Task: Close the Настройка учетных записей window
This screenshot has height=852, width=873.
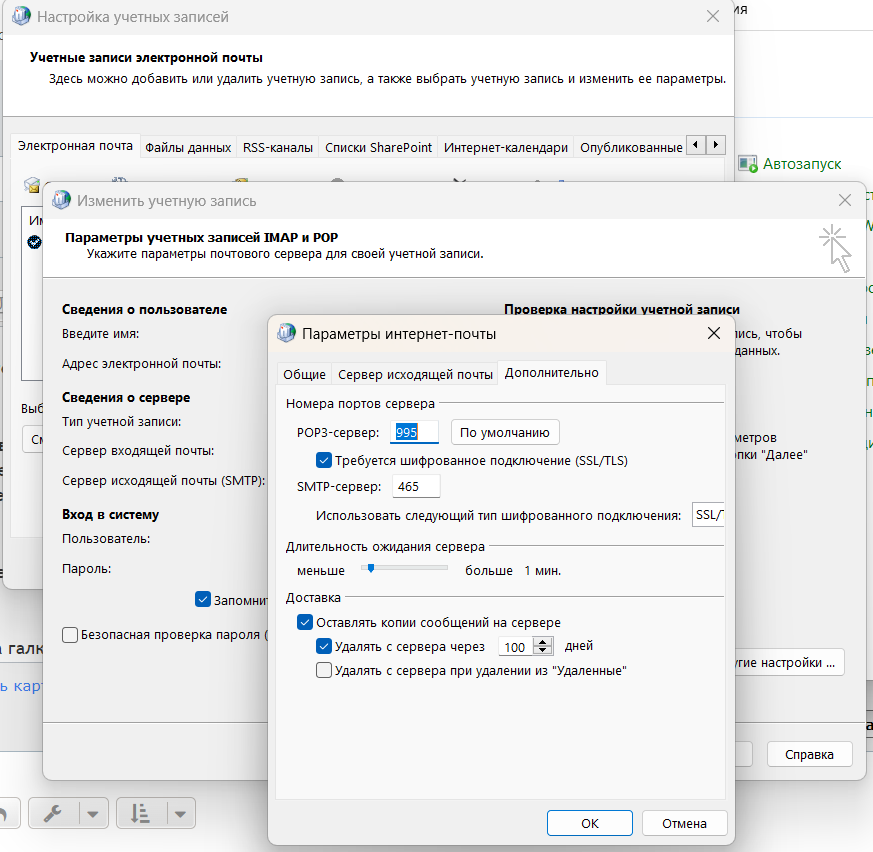Action: tap(713, 16)
